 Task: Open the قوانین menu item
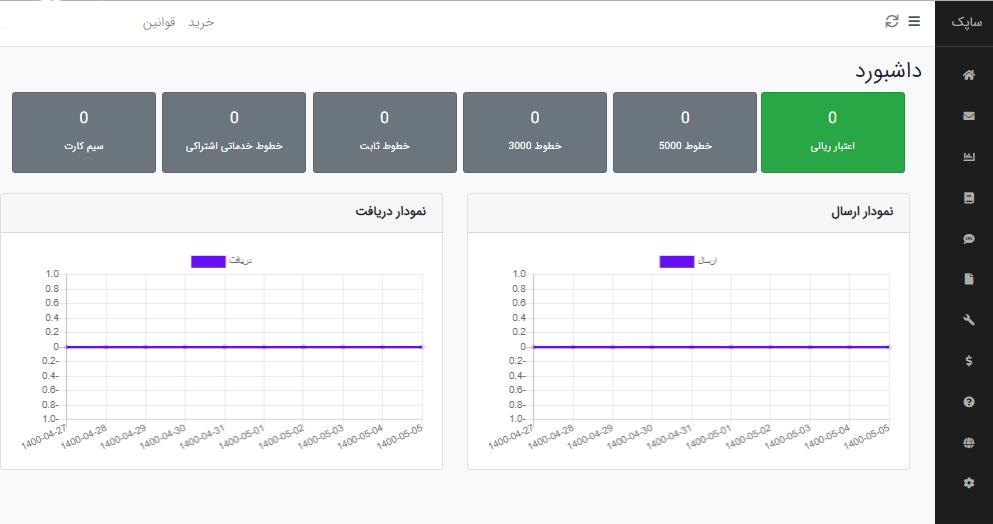[x=160, y=22]
